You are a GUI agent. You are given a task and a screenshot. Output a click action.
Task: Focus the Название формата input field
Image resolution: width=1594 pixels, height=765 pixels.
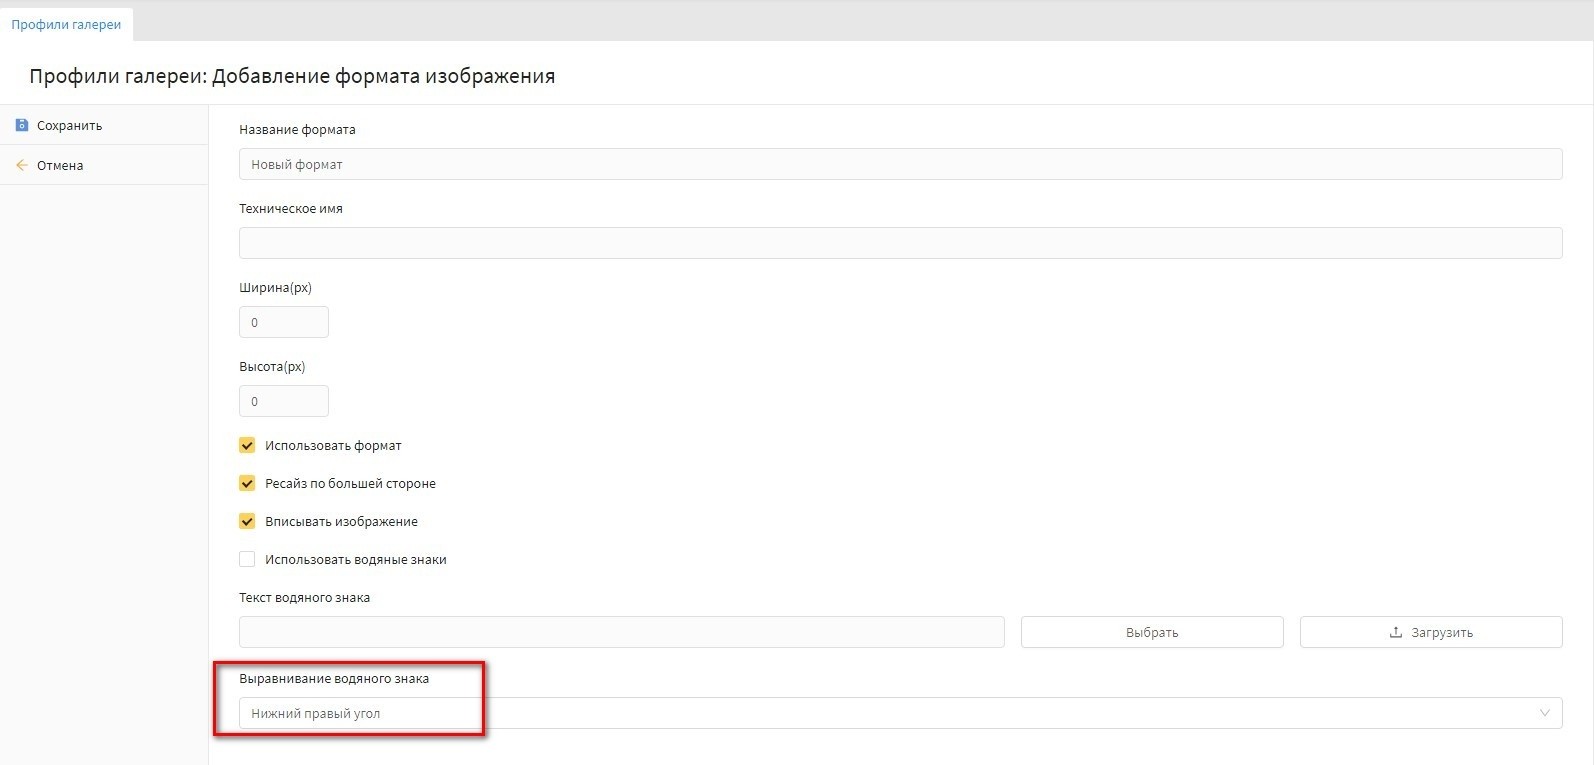900,165
